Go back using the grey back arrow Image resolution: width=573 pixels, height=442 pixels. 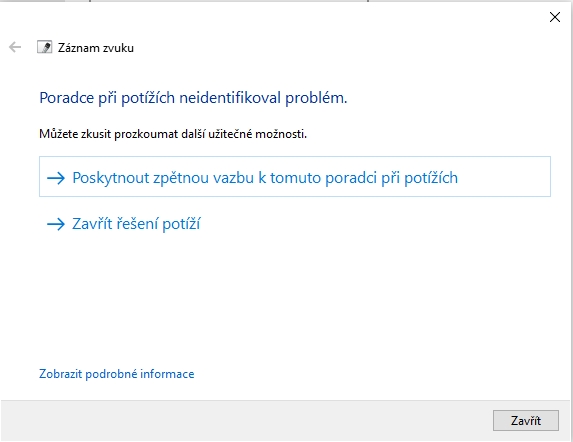(x=15, y=47)
